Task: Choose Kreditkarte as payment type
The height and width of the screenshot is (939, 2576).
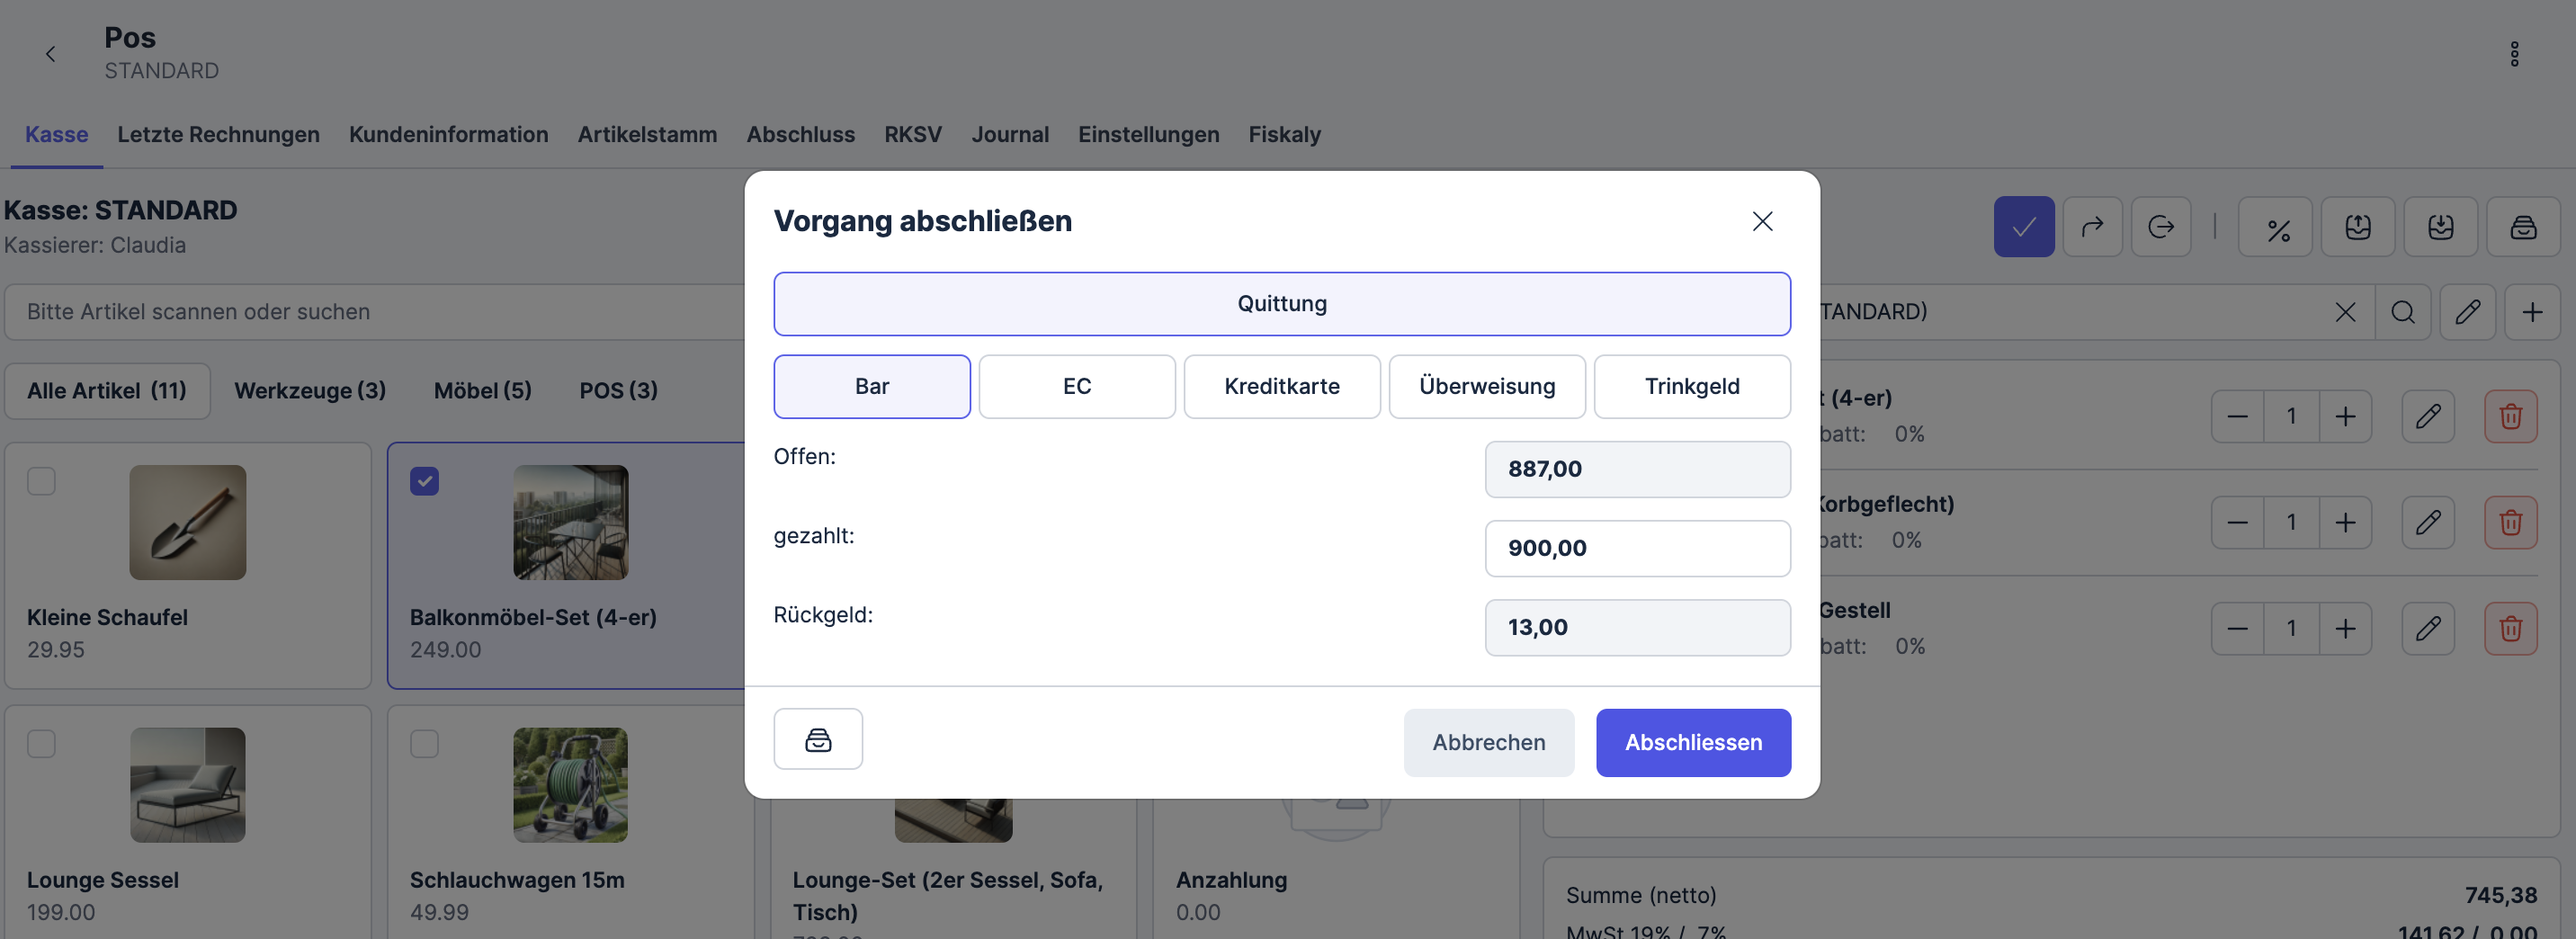Action: pos(1281,387)
